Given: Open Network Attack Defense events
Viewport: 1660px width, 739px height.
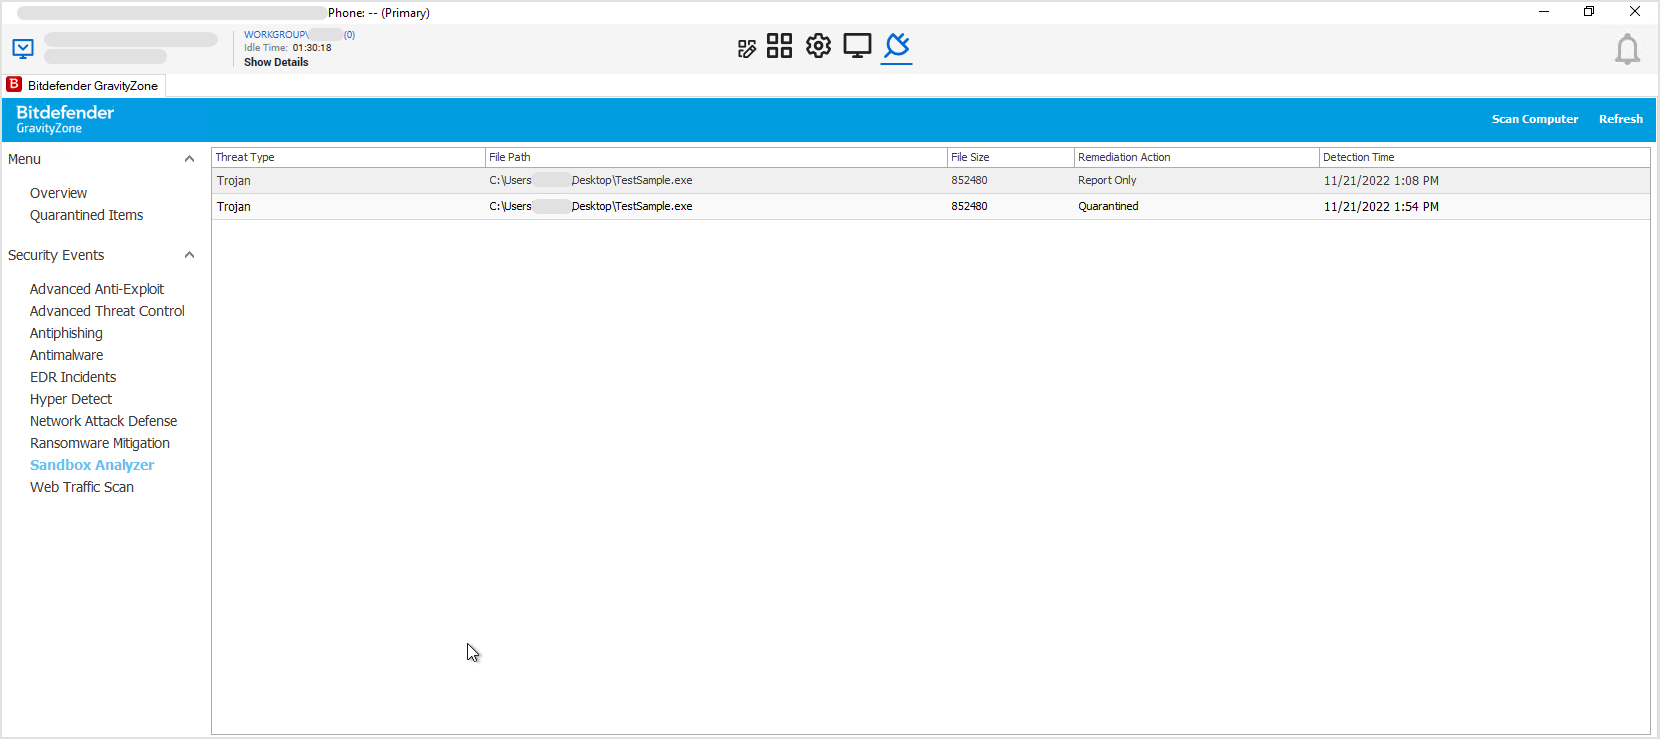Looking at the screenshot, I should (103, 421).
